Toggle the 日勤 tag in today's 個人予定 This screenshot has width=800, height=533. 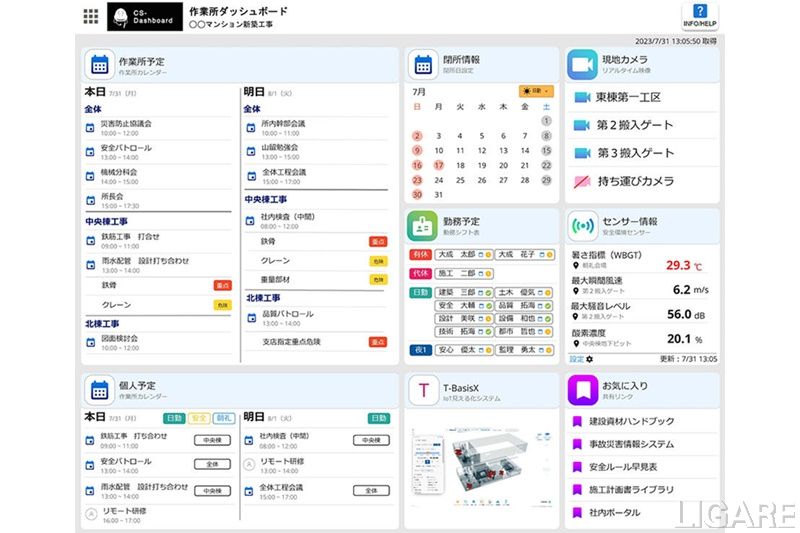pyautogui.click(x=174, y=418)
